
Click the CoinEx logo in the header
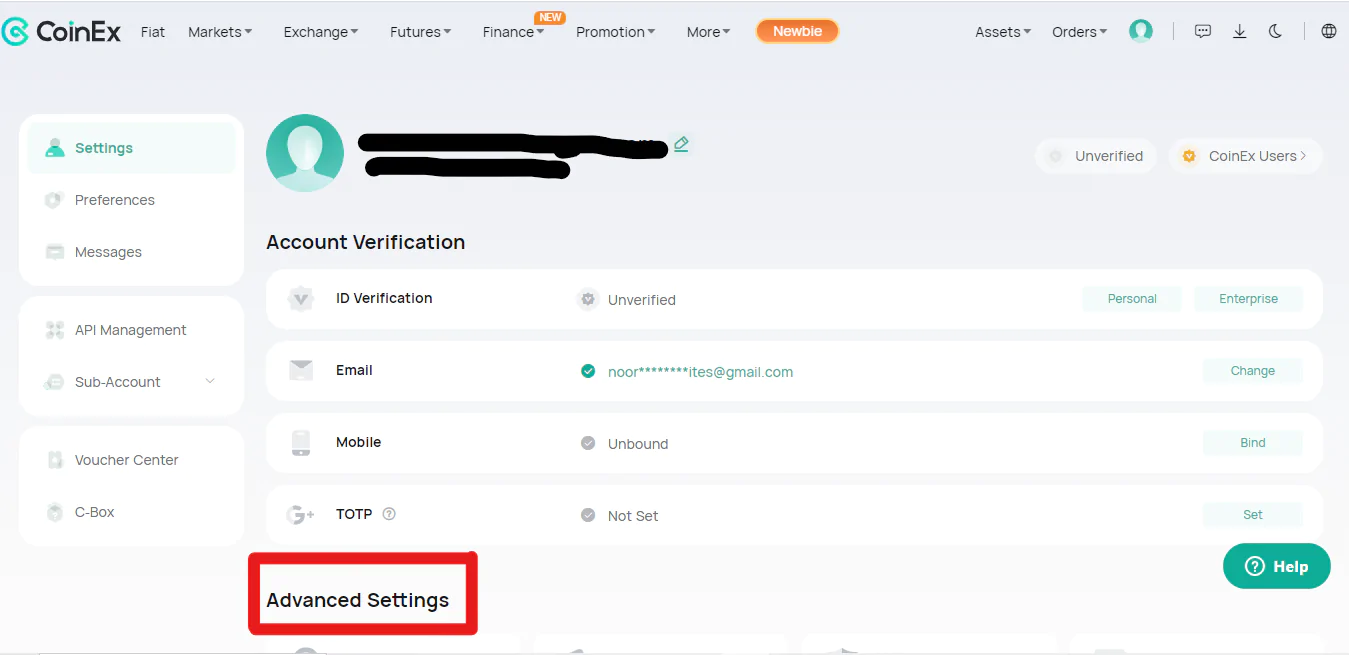[x=61, y=32]
